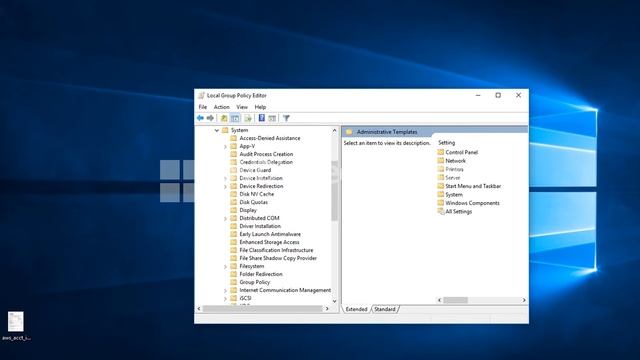Click tree pane scroll up arrow
The image size is (640, 360).
(x=335, y=130)
